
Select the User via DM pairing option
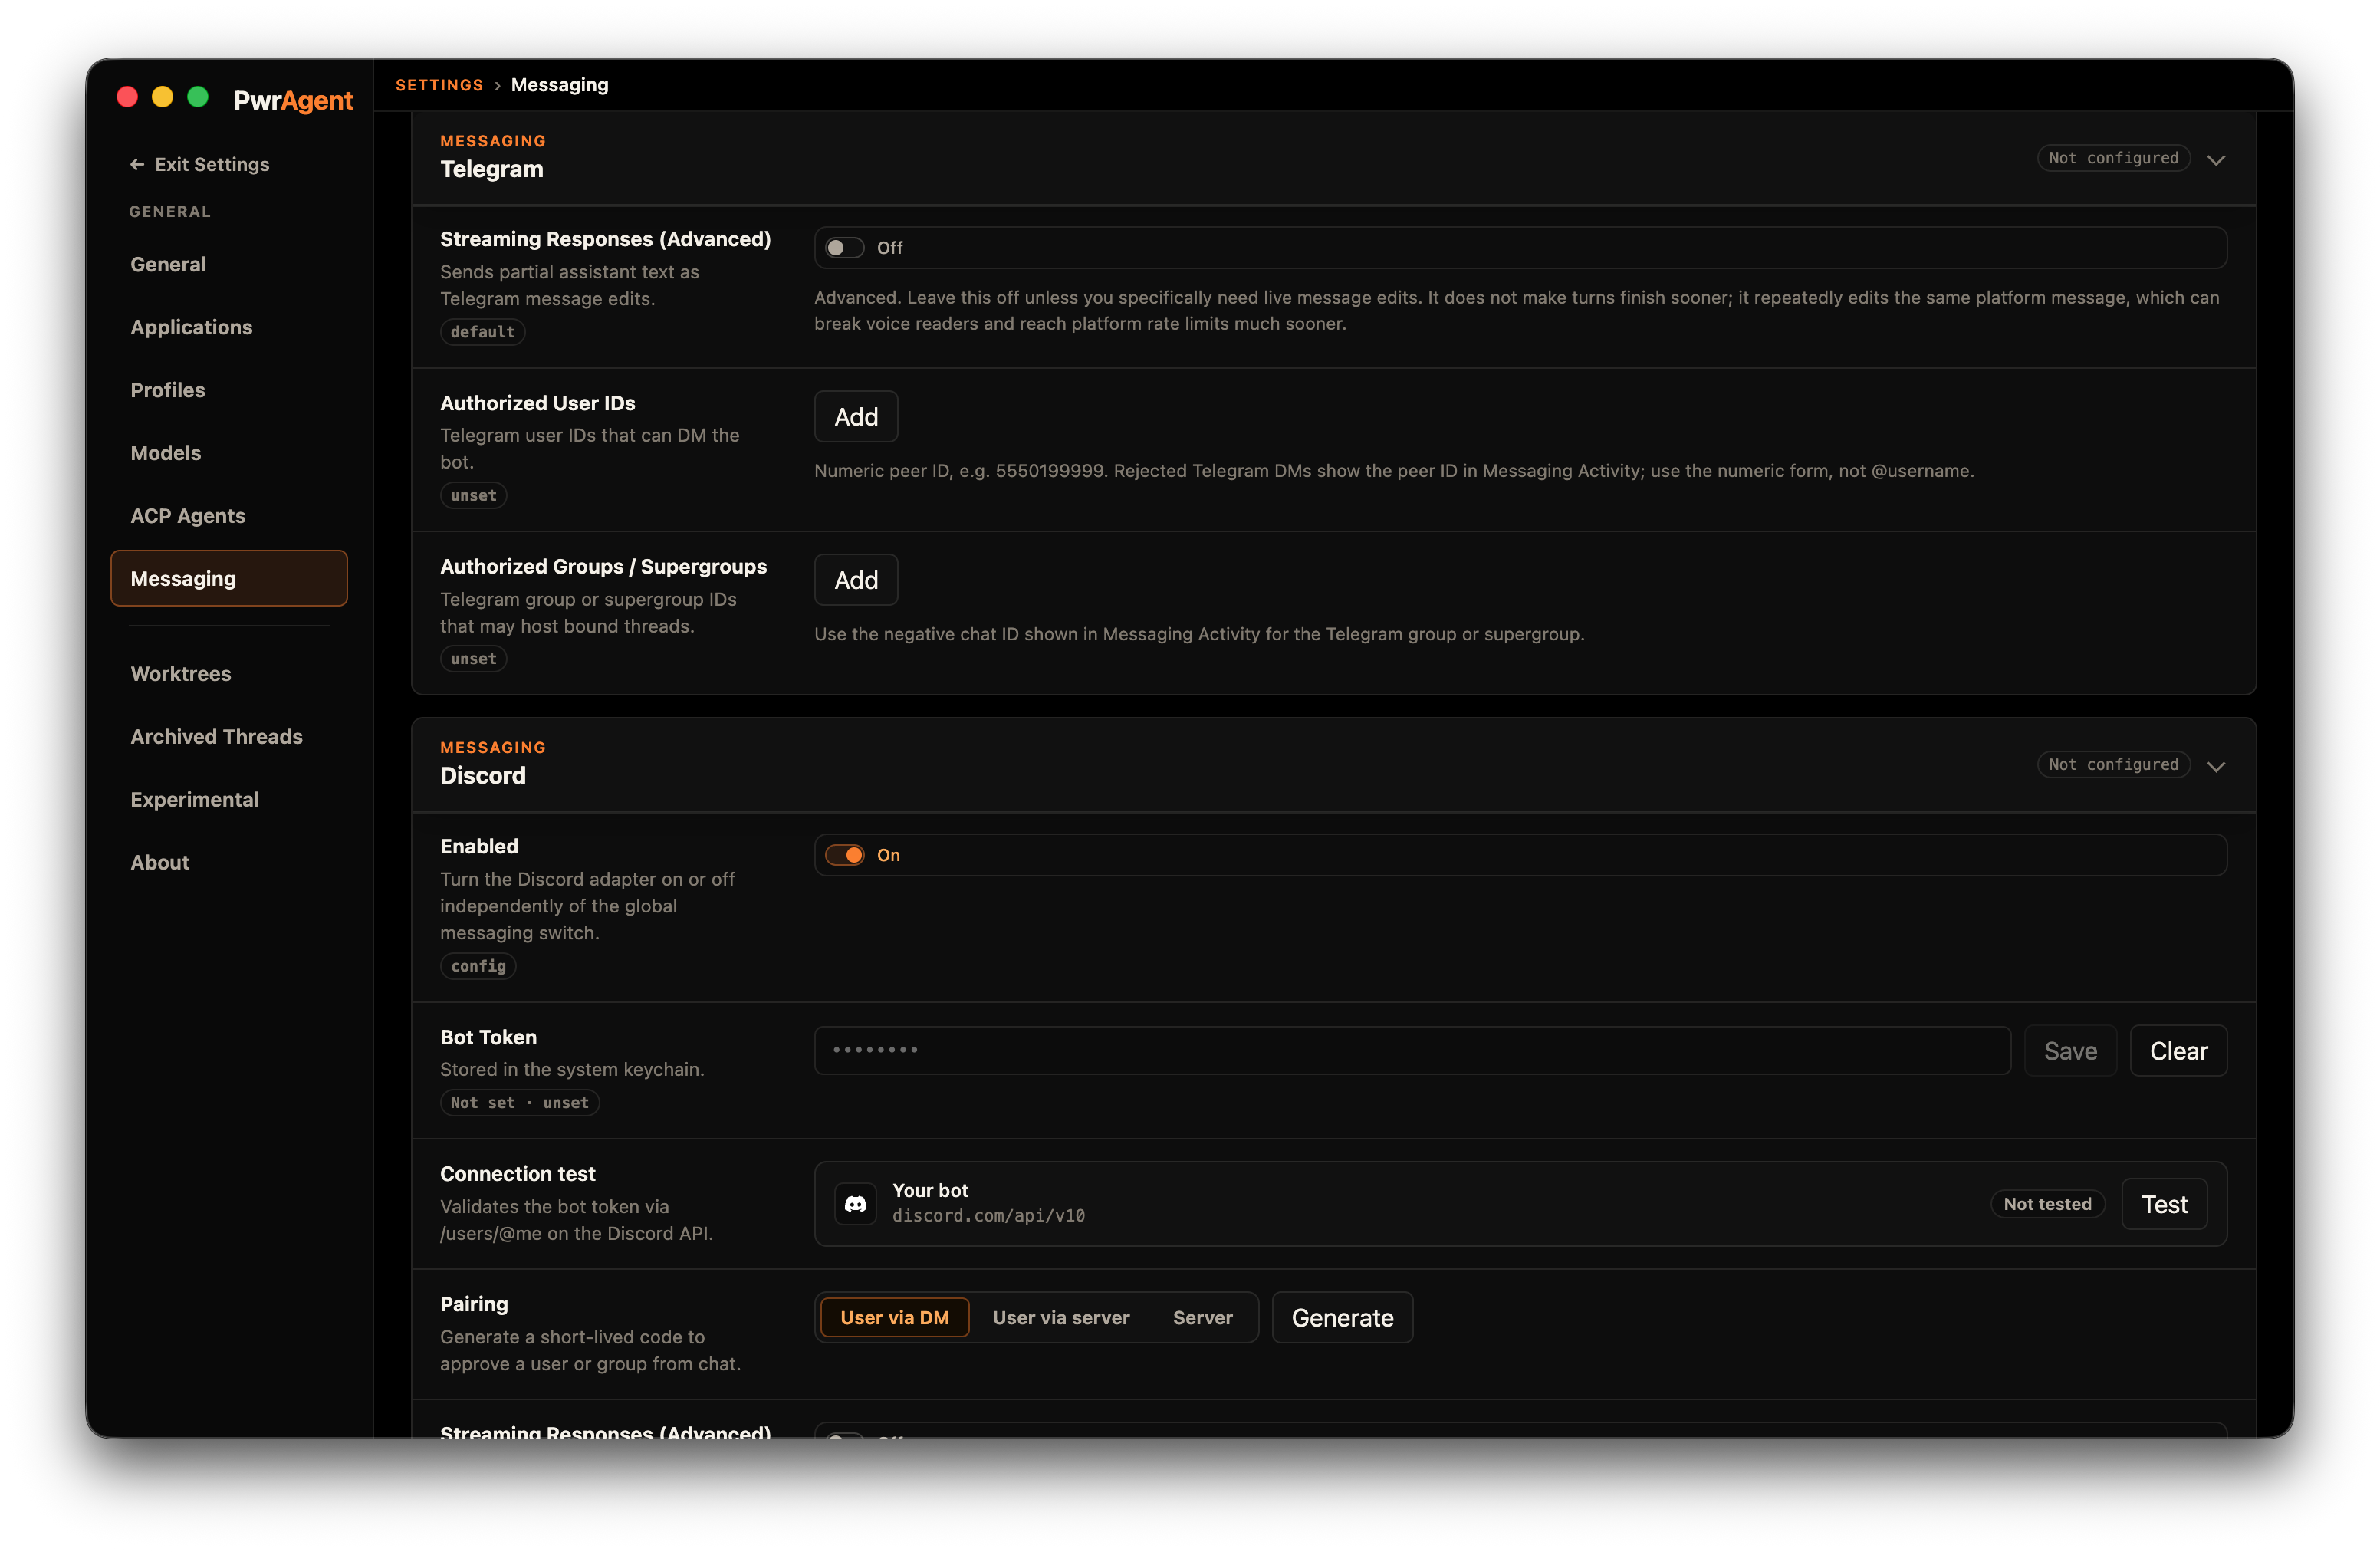coord(894,1317)
